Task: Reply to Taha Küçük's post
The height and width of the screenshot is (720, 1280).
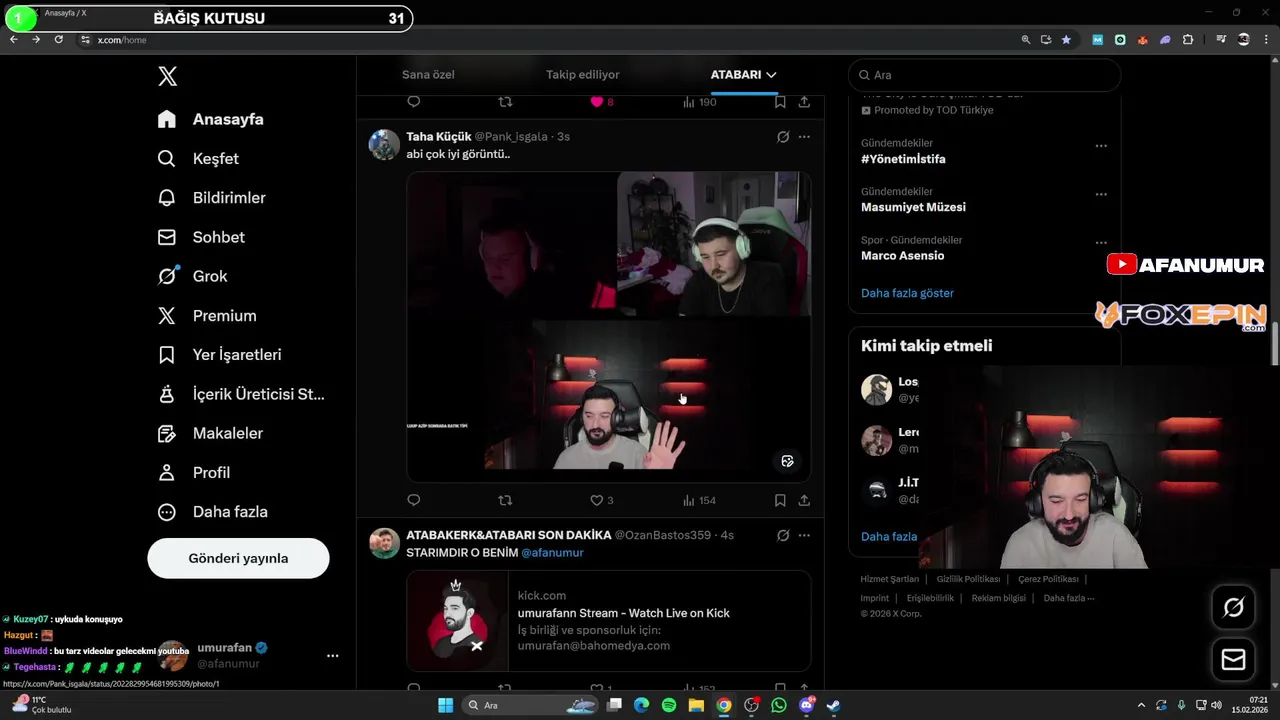Action: point(414,500)
